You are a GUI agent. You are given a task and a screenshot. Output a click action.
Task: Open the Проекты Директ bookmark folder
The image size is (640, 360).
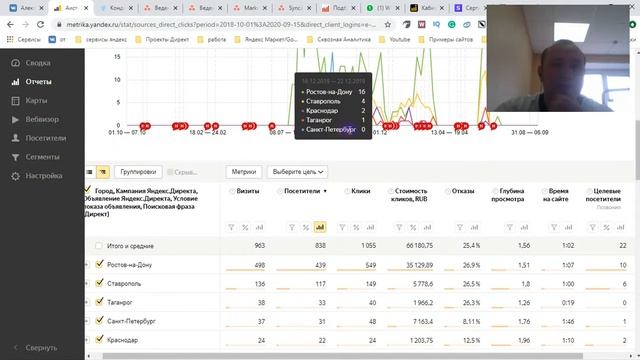click(162, 40)
